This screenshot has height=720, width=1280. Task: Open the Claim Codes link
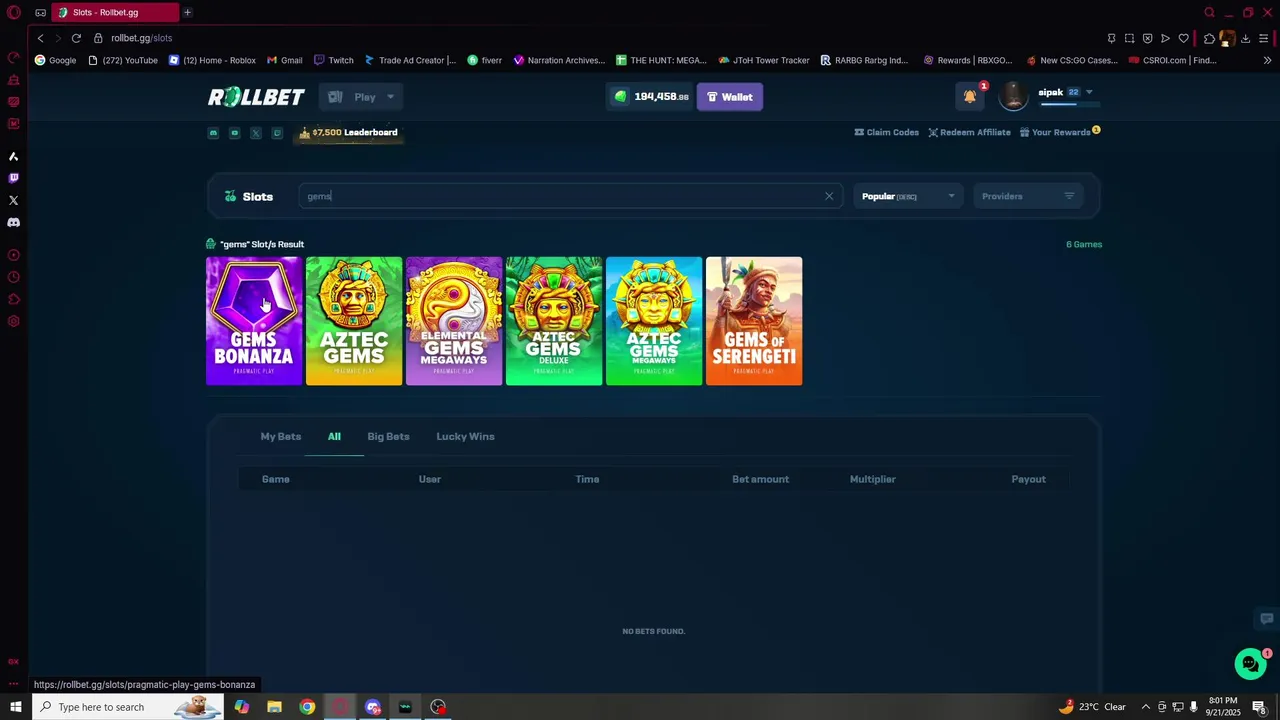point(886,132)
